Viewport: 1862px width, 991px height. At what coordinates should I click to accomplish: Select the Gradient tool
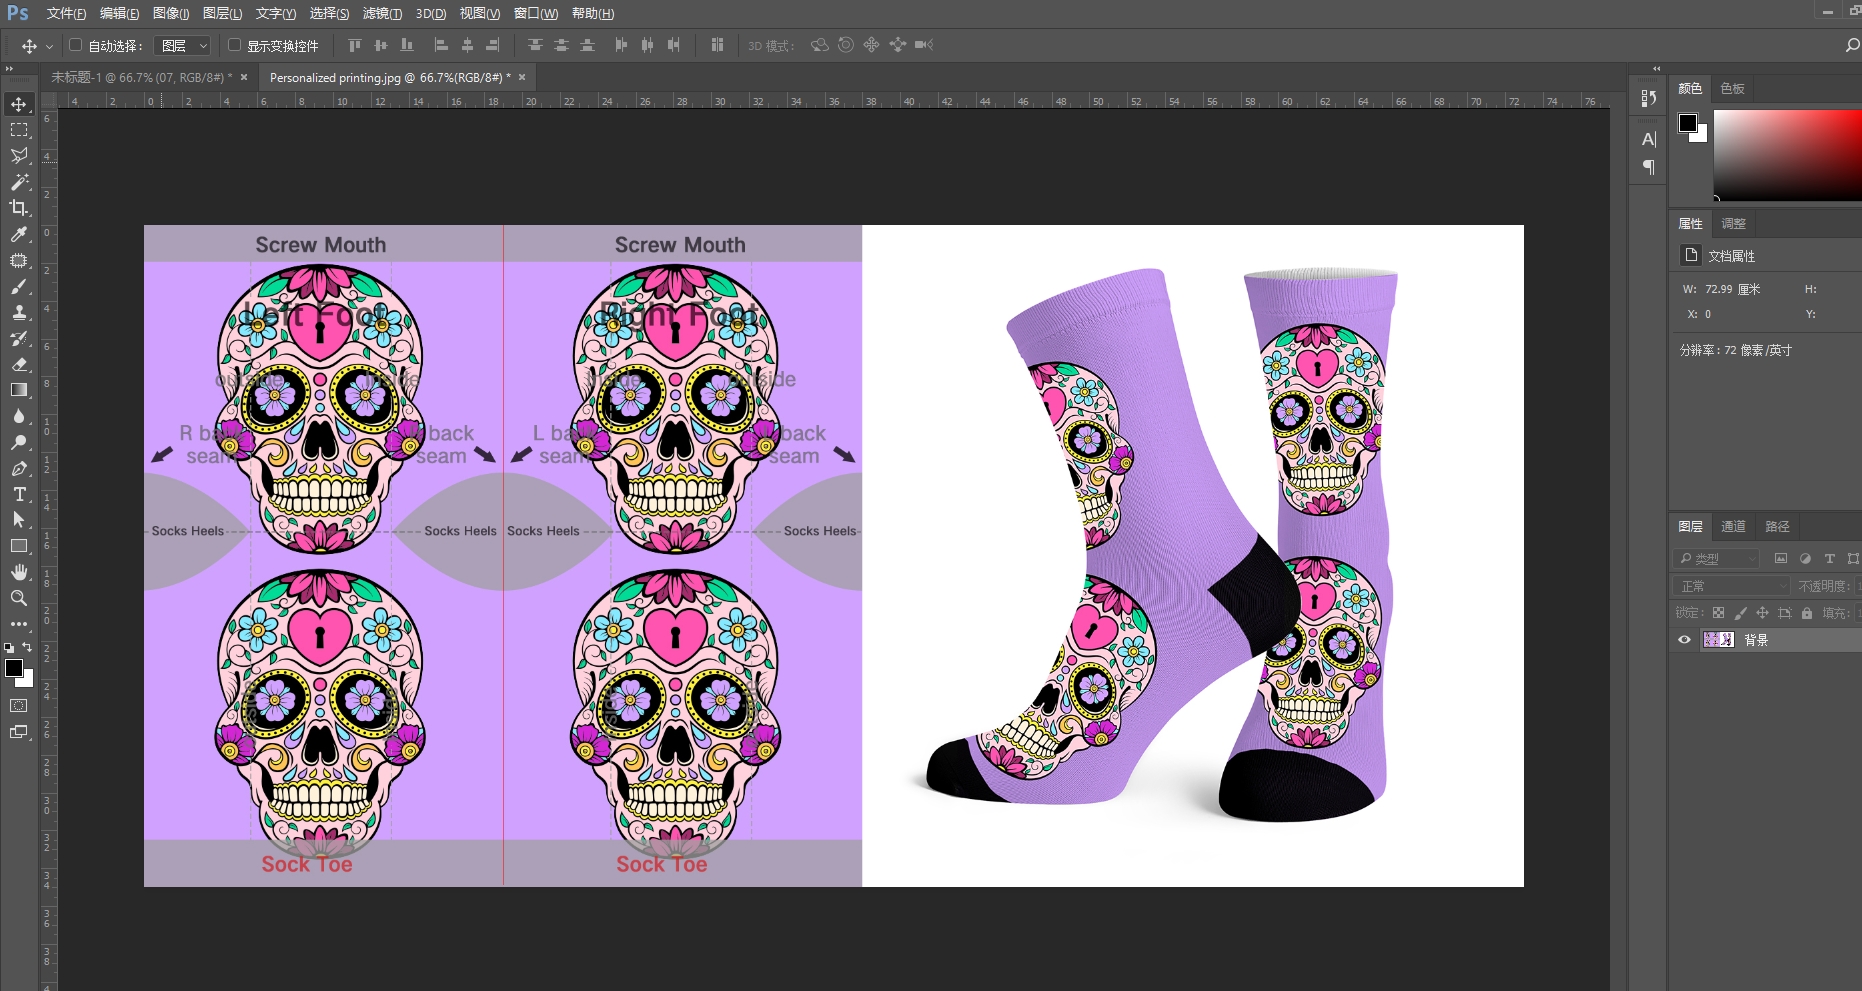click(19, 390)
